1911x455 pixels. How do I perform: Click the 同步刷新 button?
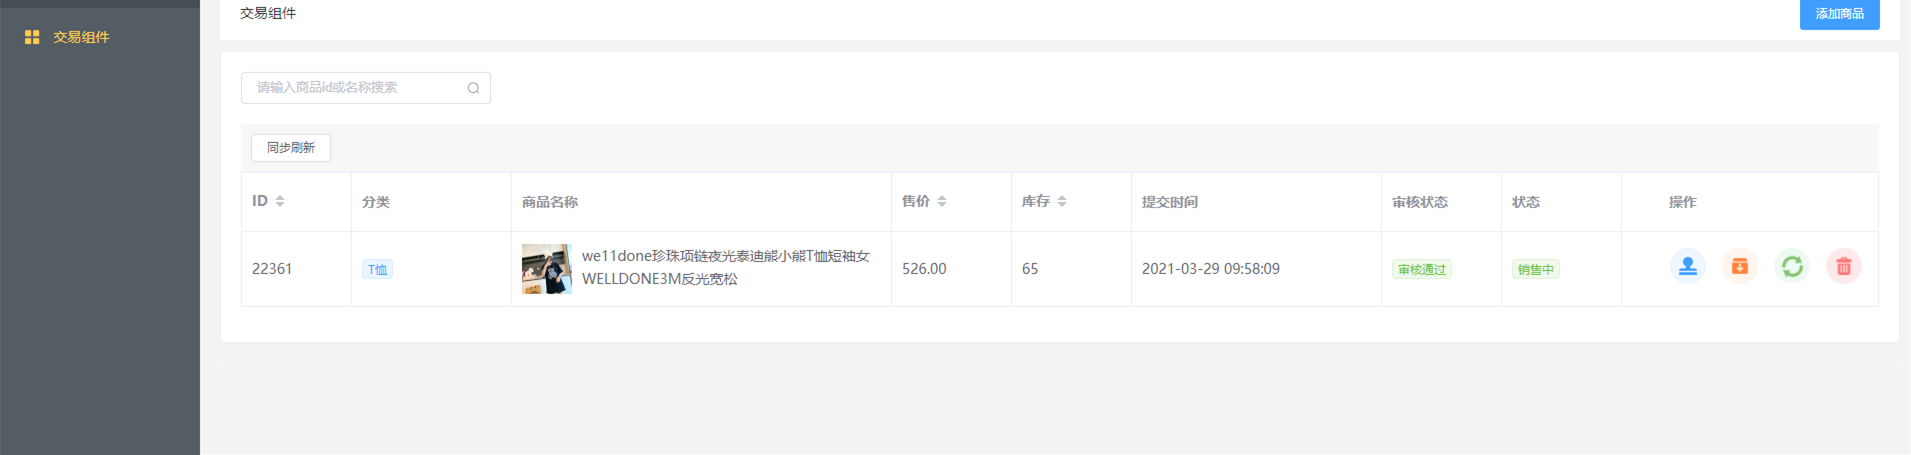click(x=291, y=148)
